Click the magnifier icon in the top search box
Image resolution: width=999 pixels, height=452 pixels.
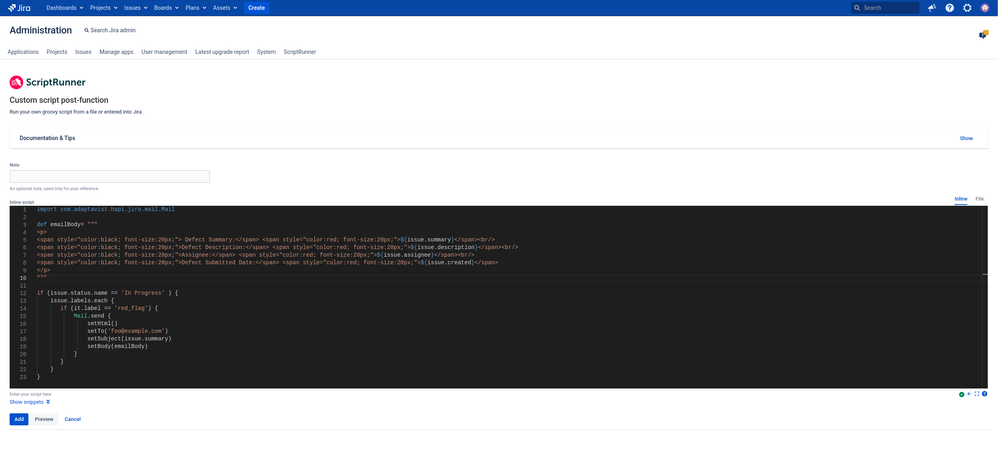(x=858, y=8)
